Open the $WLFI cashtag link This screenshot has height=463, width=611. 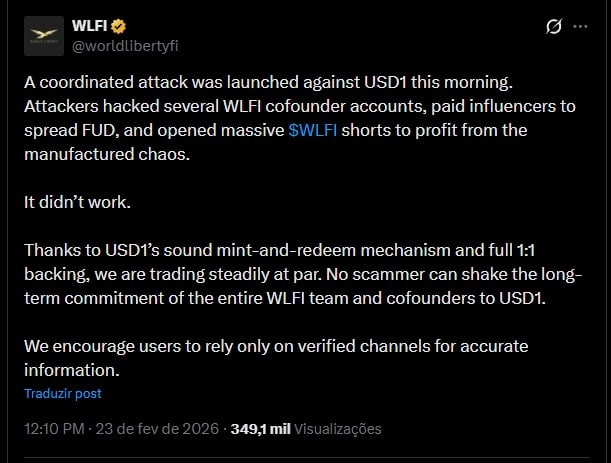click(x=312, y=130)
